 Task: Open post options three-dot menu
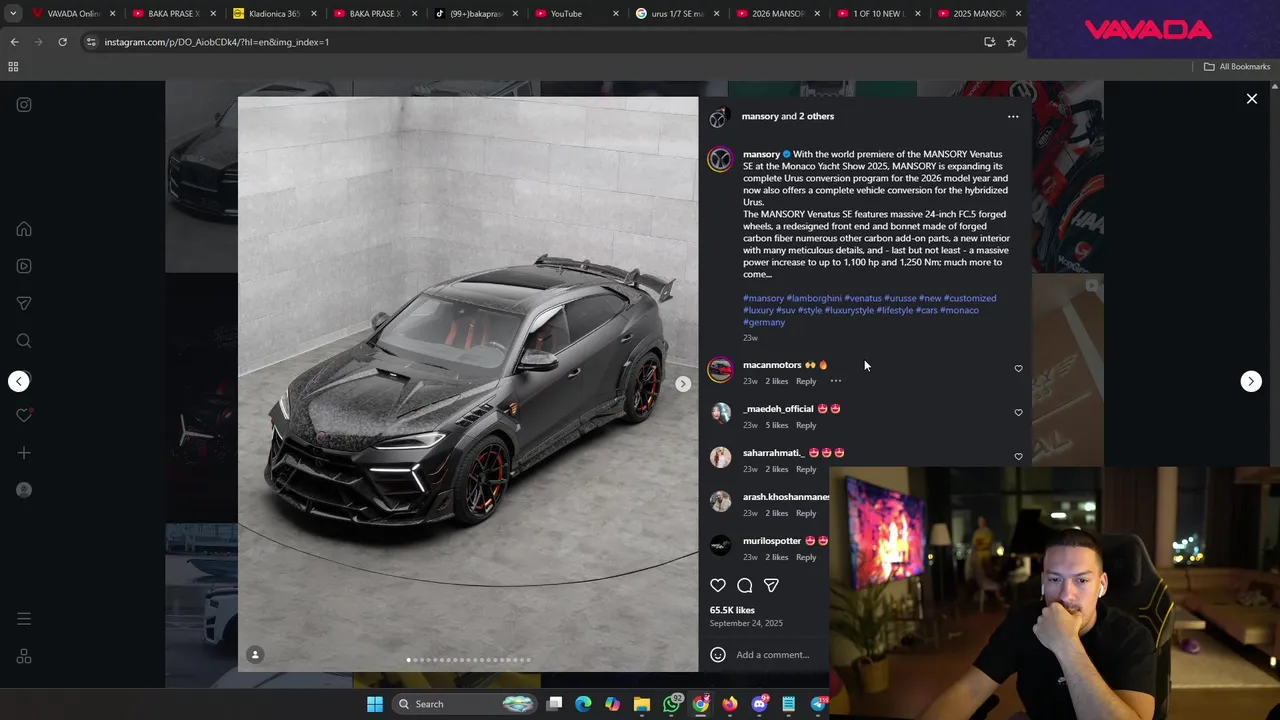[1013, 117]
